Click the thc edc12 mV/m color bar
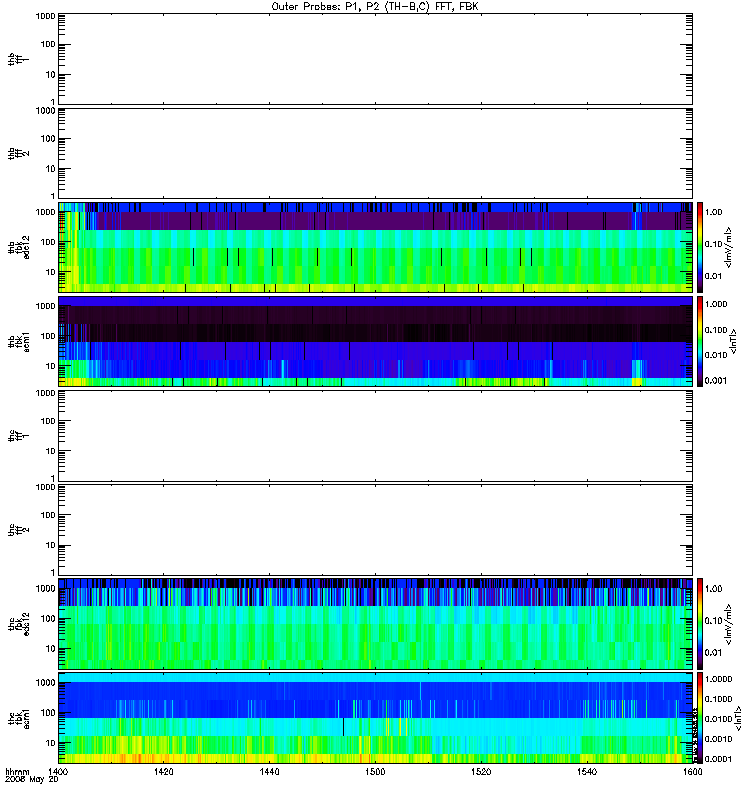The height and width of the screenshot is (800, 750). [x=700, y=624]
